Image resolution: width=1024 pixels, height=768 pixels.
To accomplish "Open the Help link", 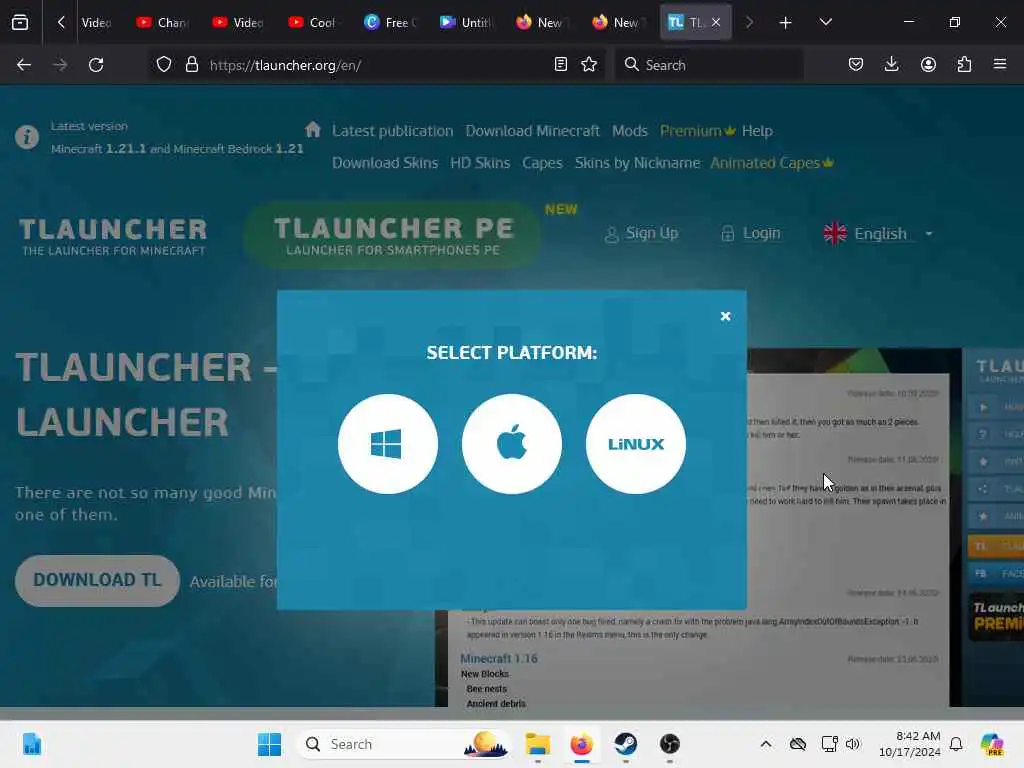I will [757, 131].
